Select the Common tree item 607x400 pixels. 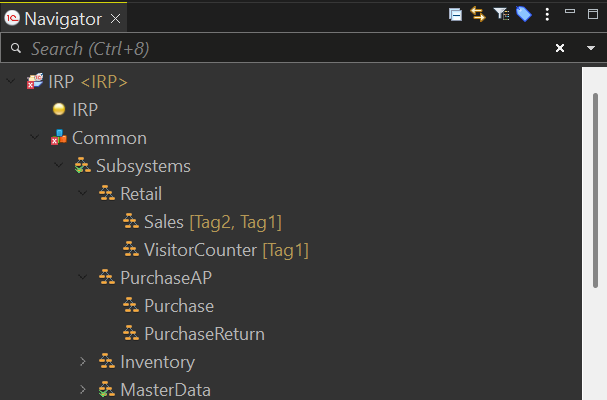coord(109,138)
